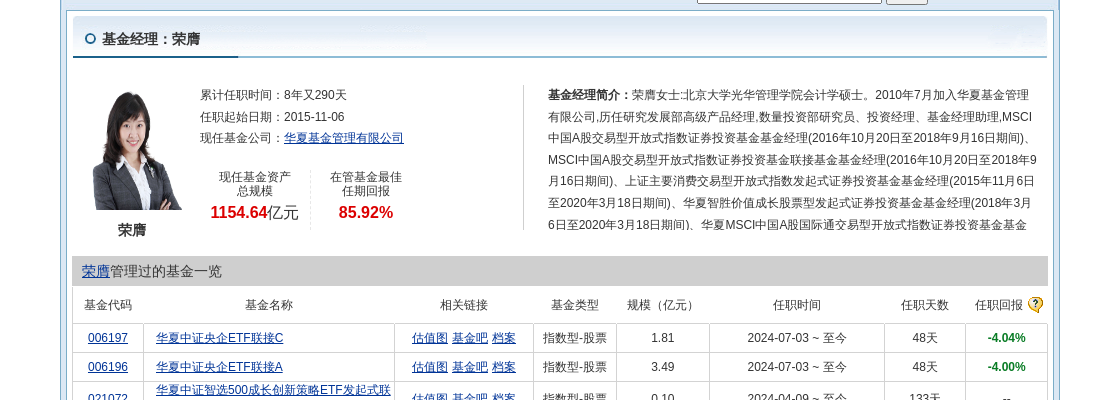Screen dimensions: 1120x400
Task: Click scale value 3.49 in second row
Action: click(x=662, y=367)
